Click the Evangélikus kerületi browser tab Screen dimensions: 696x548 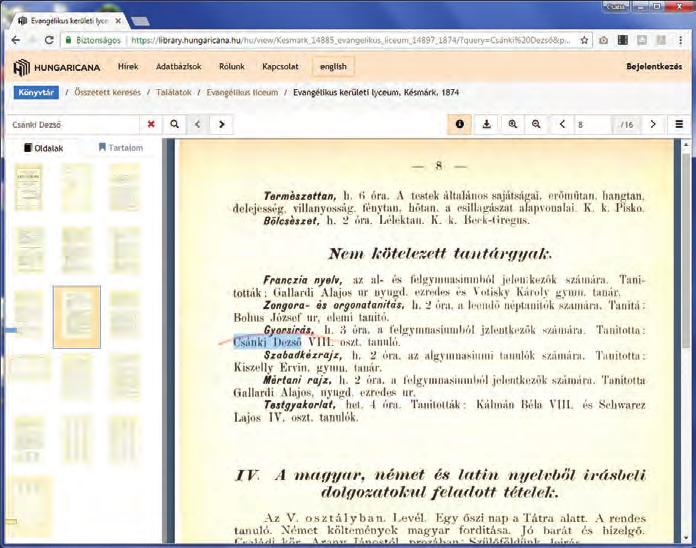coord(69,21)
